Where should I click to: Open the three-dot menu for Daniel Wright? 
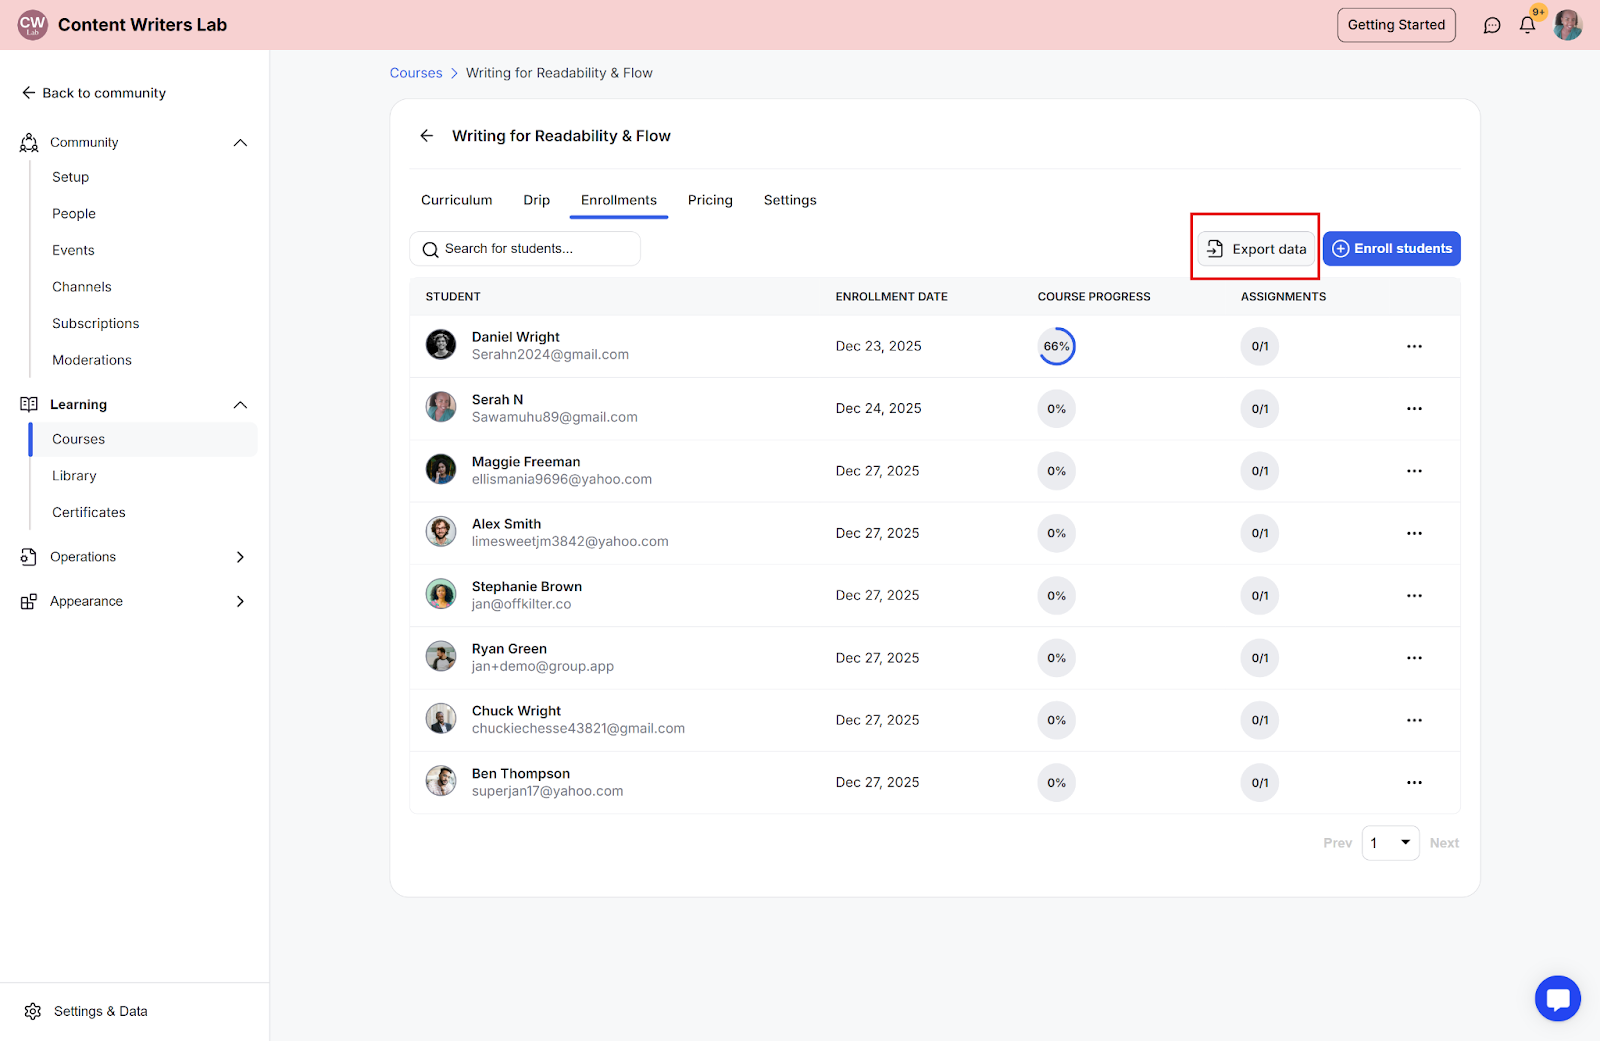(1414, 346)
